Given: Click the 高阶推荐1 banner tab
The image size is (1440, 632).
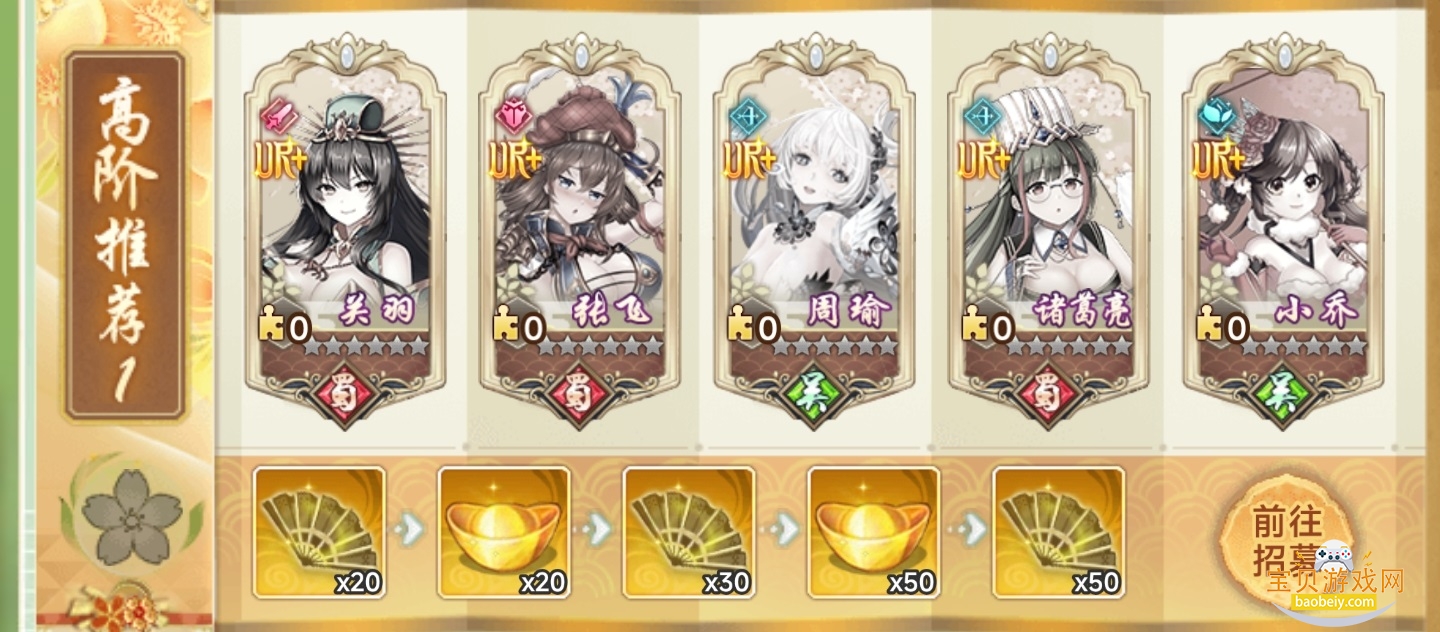Looking at the screenshot, I should (125, 235).
